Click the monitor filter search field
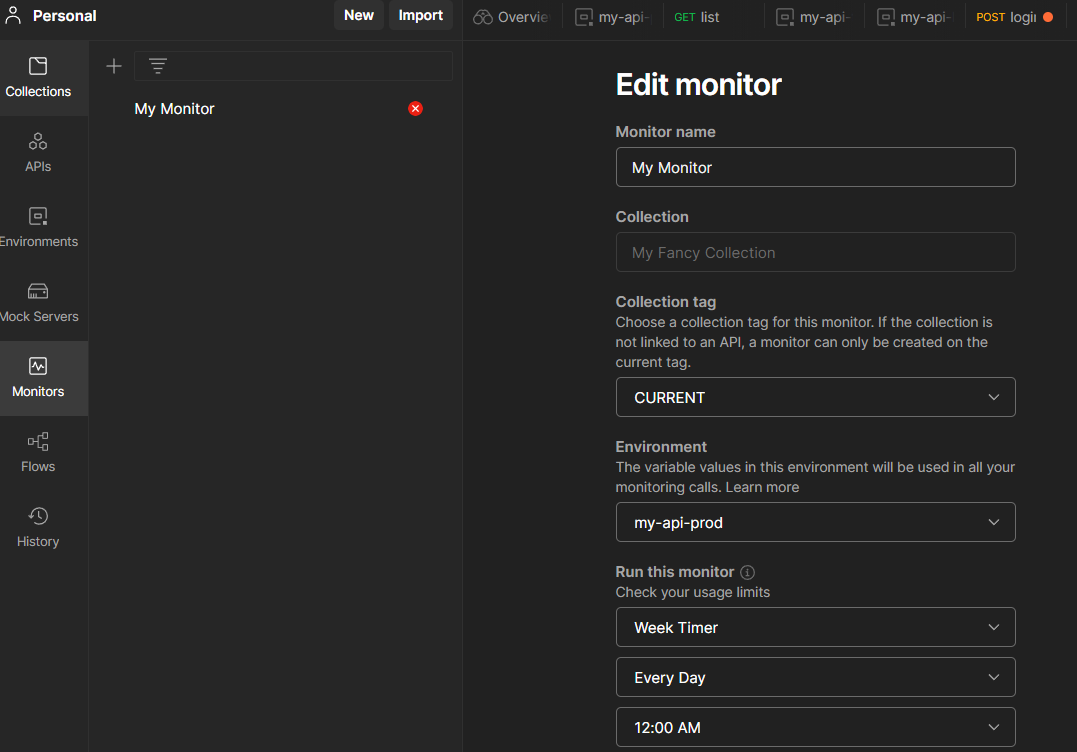The width and height of the screenshot is (1077, 752). click(293, 66)
